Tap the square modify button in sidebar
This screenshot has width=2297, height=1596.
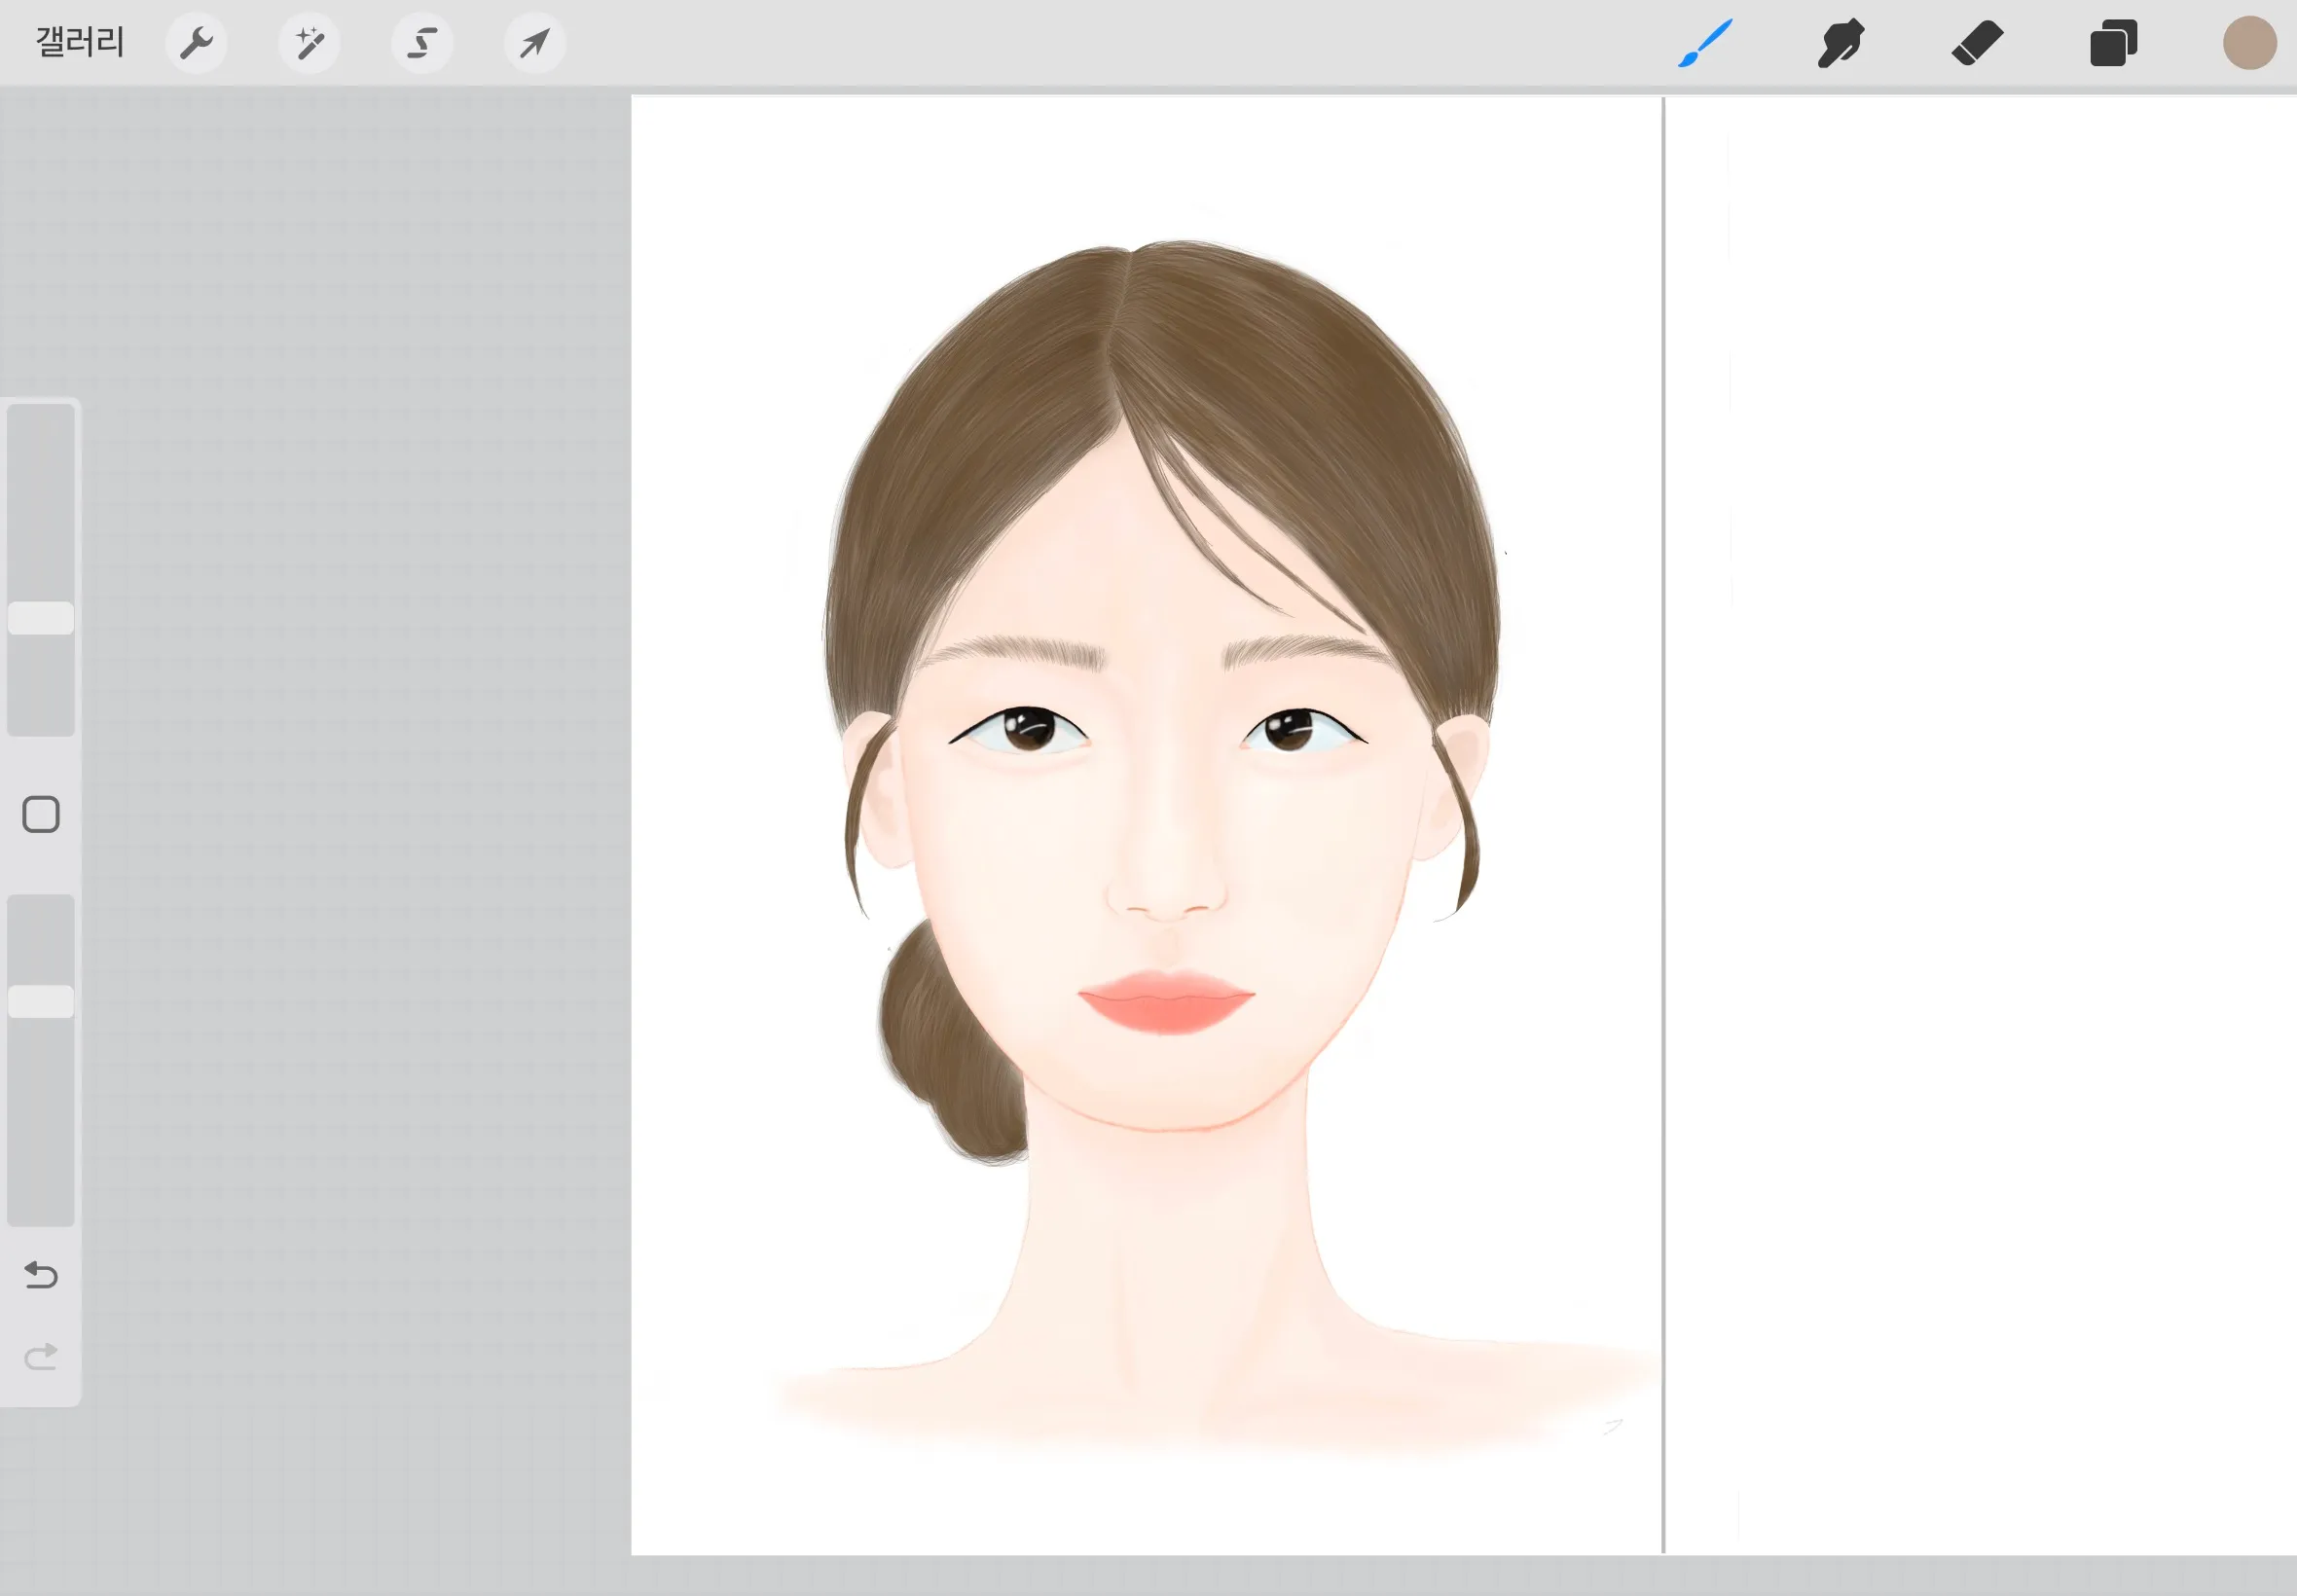click(x=41, y=814)
